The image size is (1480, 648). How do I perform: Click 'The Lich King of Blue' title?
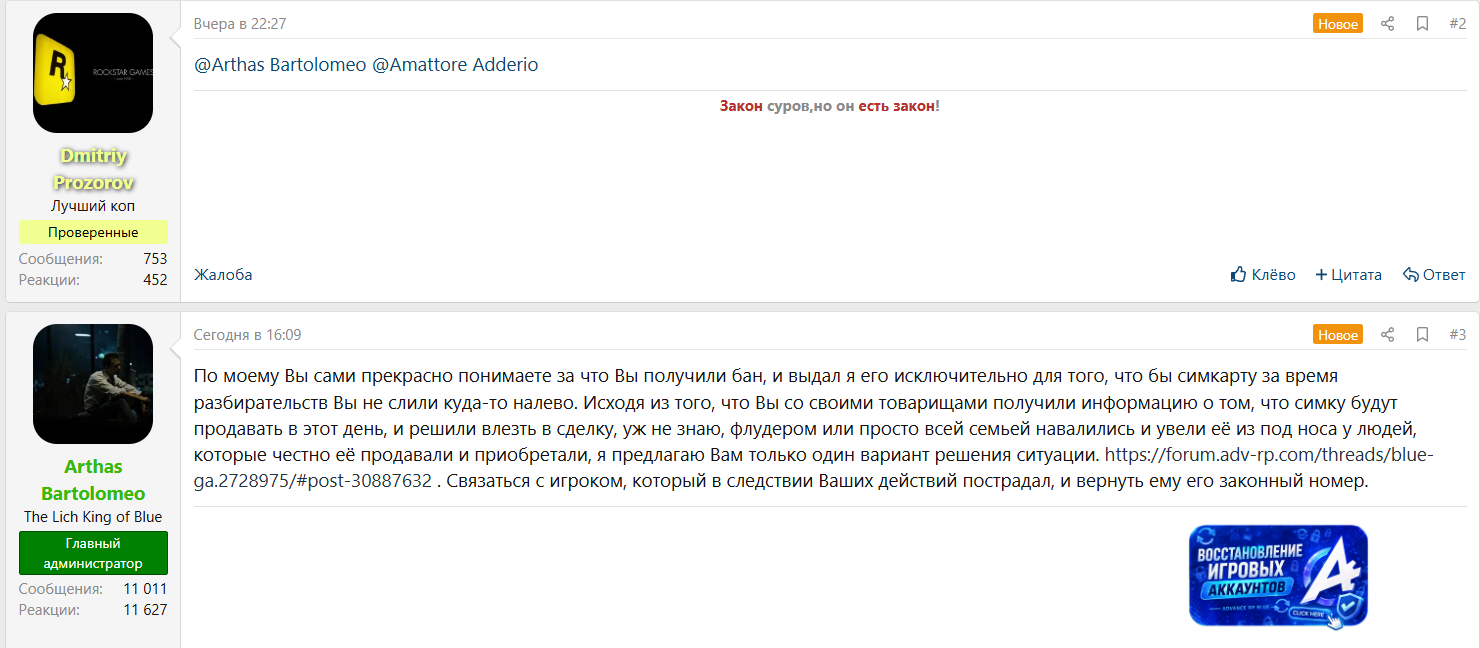click(x=93, y=517)
